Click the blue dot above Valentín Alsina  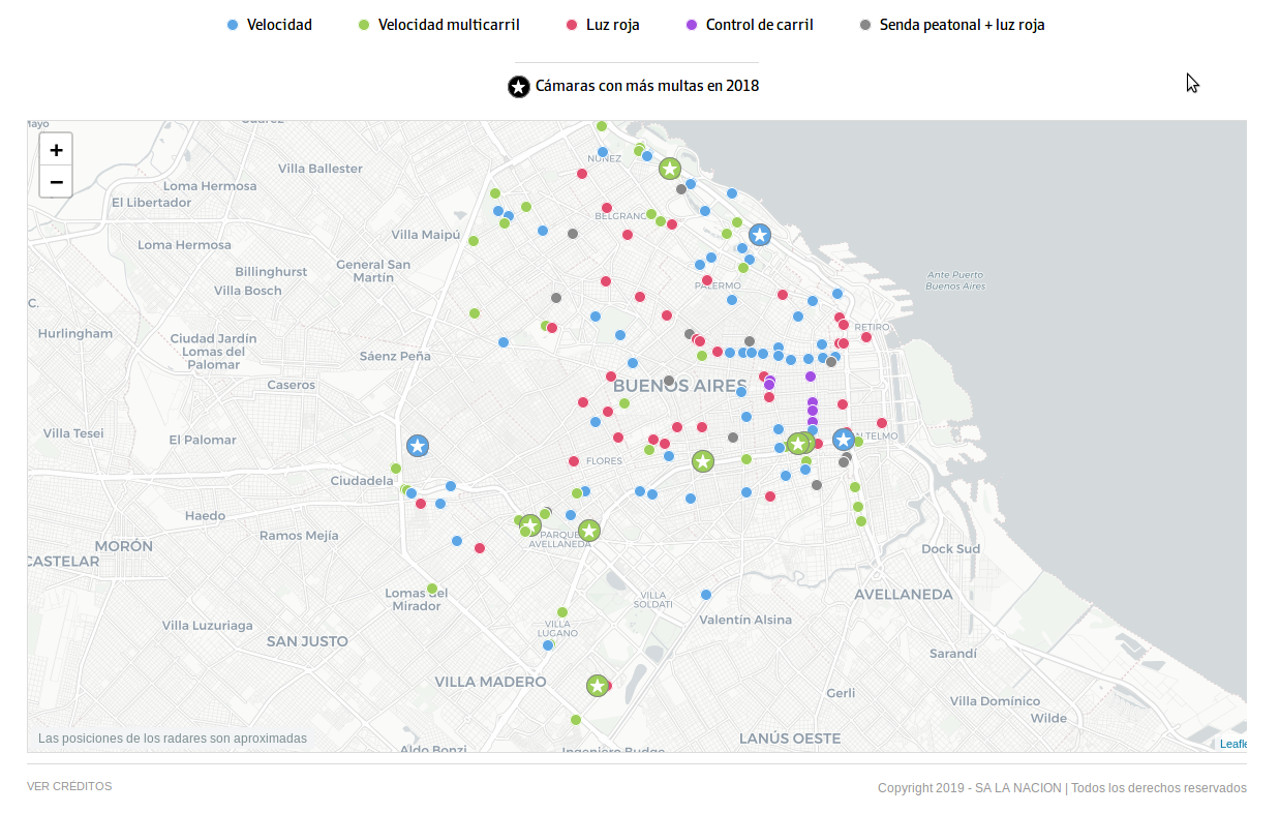[706, 595]
